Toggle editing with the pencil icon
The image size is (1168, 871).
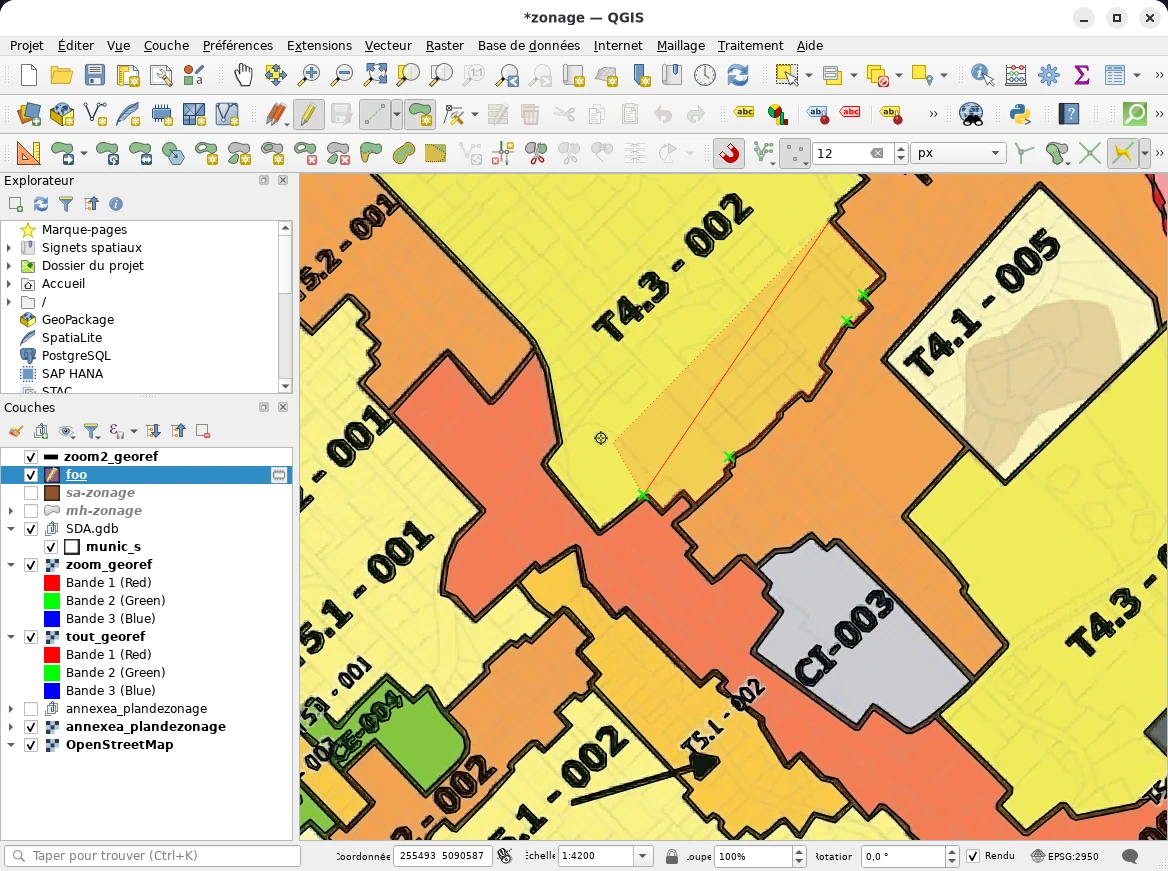click(x=308, y=114)
